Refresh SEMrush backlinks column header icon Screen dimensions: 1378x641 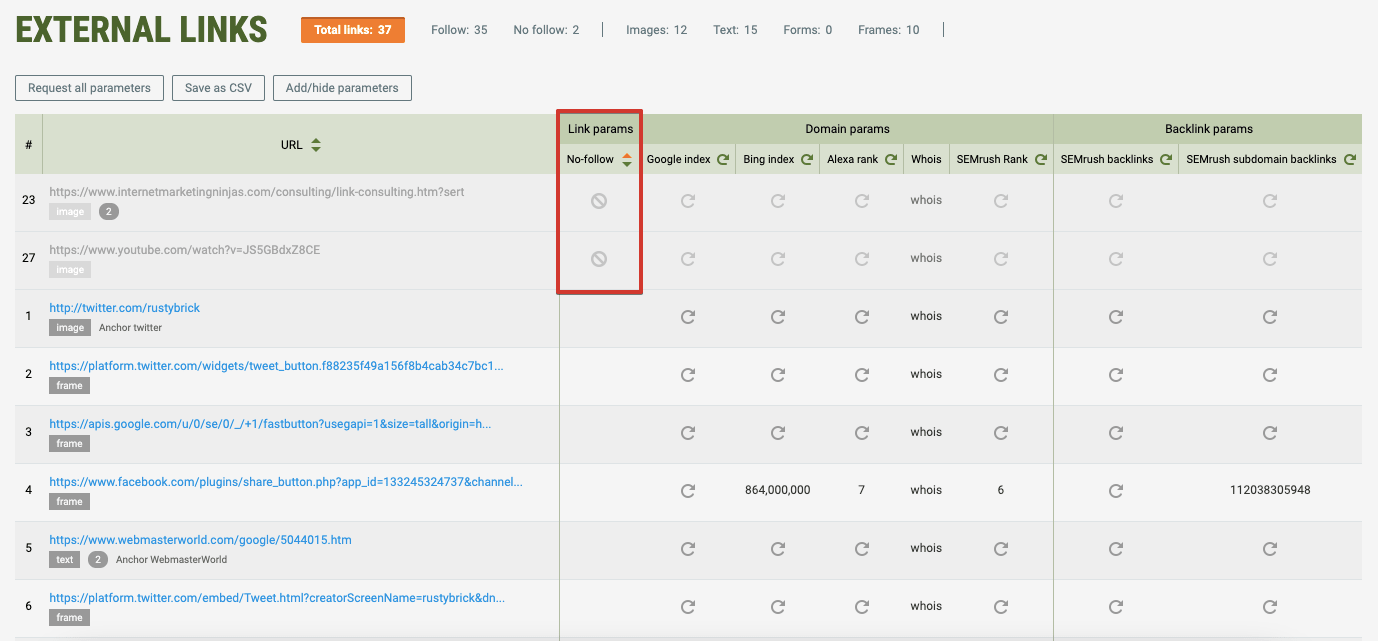point(1165,160)
